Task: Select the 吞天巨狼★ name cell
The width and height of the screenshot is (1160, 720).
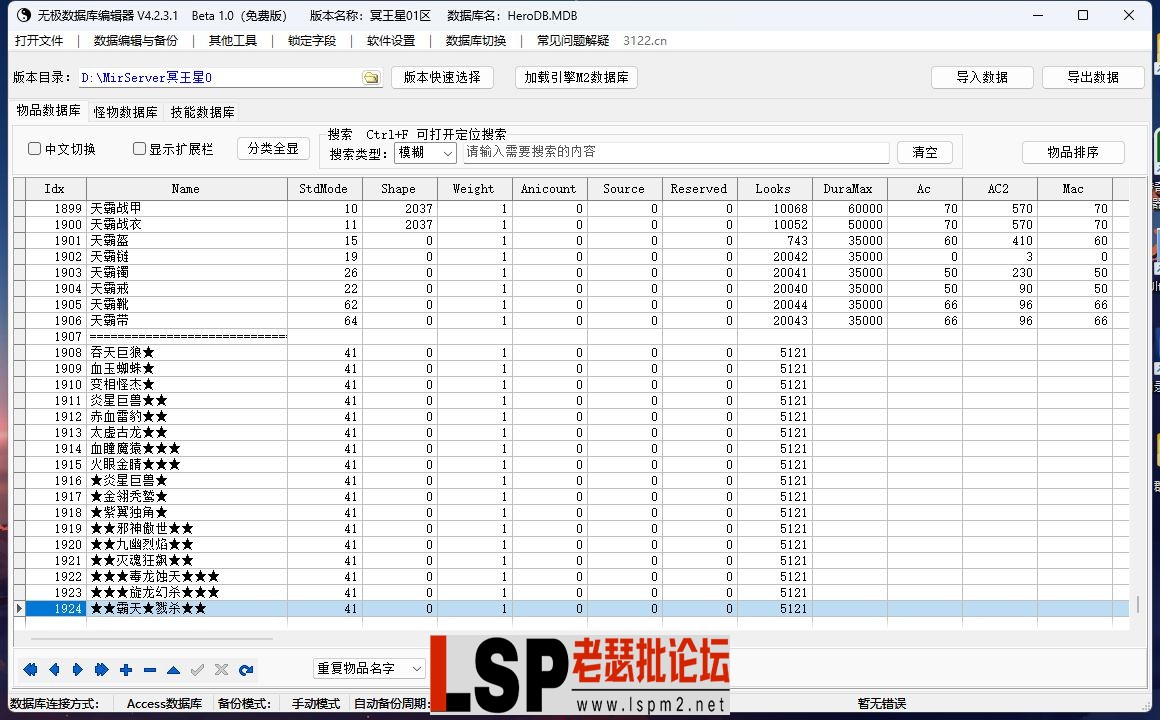Action: click(186, 352)
